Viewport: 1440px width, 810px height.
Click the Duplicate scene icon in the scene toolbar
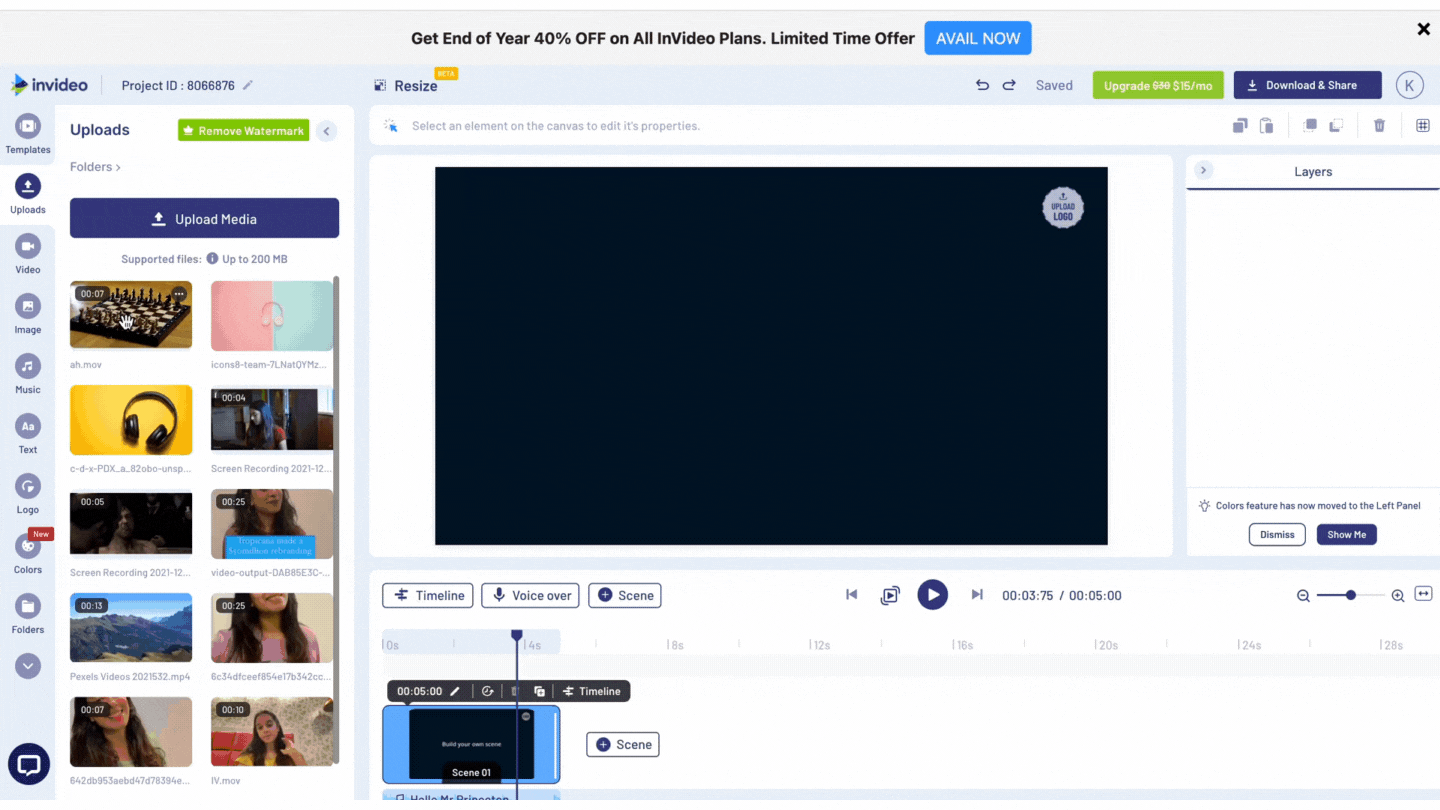click(x=540, y=691)
